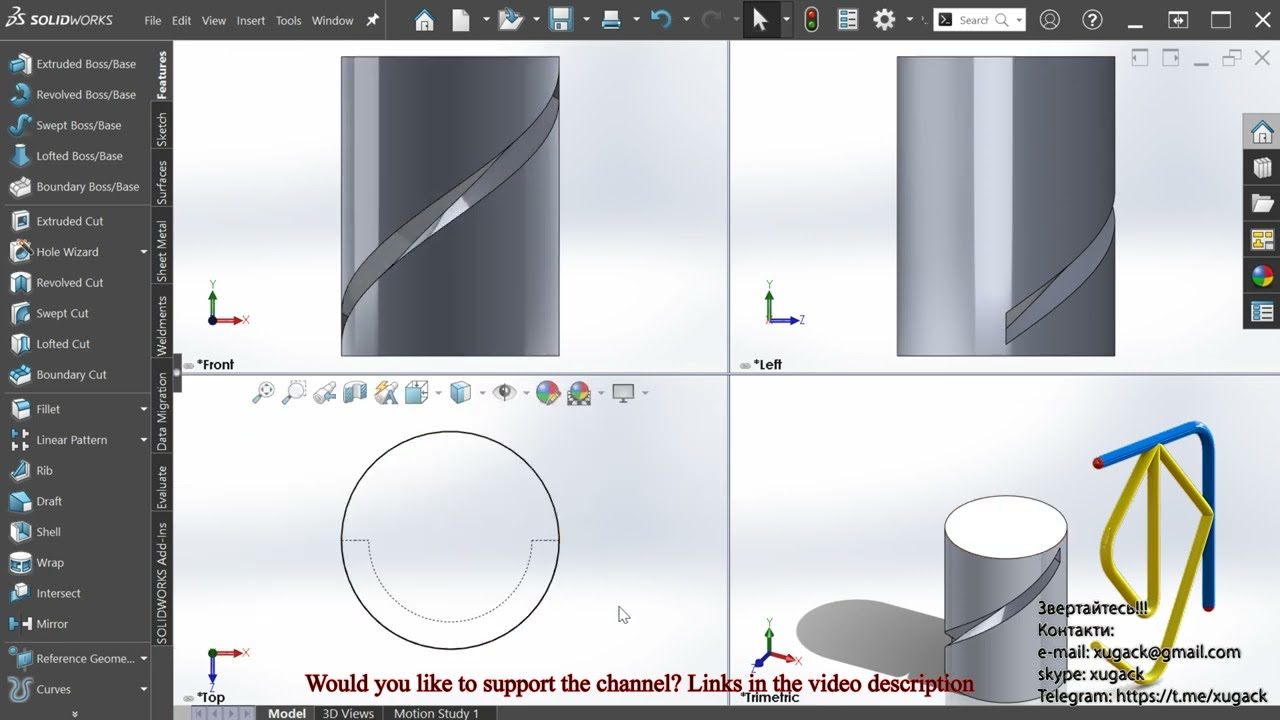This screenshot has height=720, width=1280.
Task: Open the Motion Study 1 tab
Action: [x=436, y=713]
